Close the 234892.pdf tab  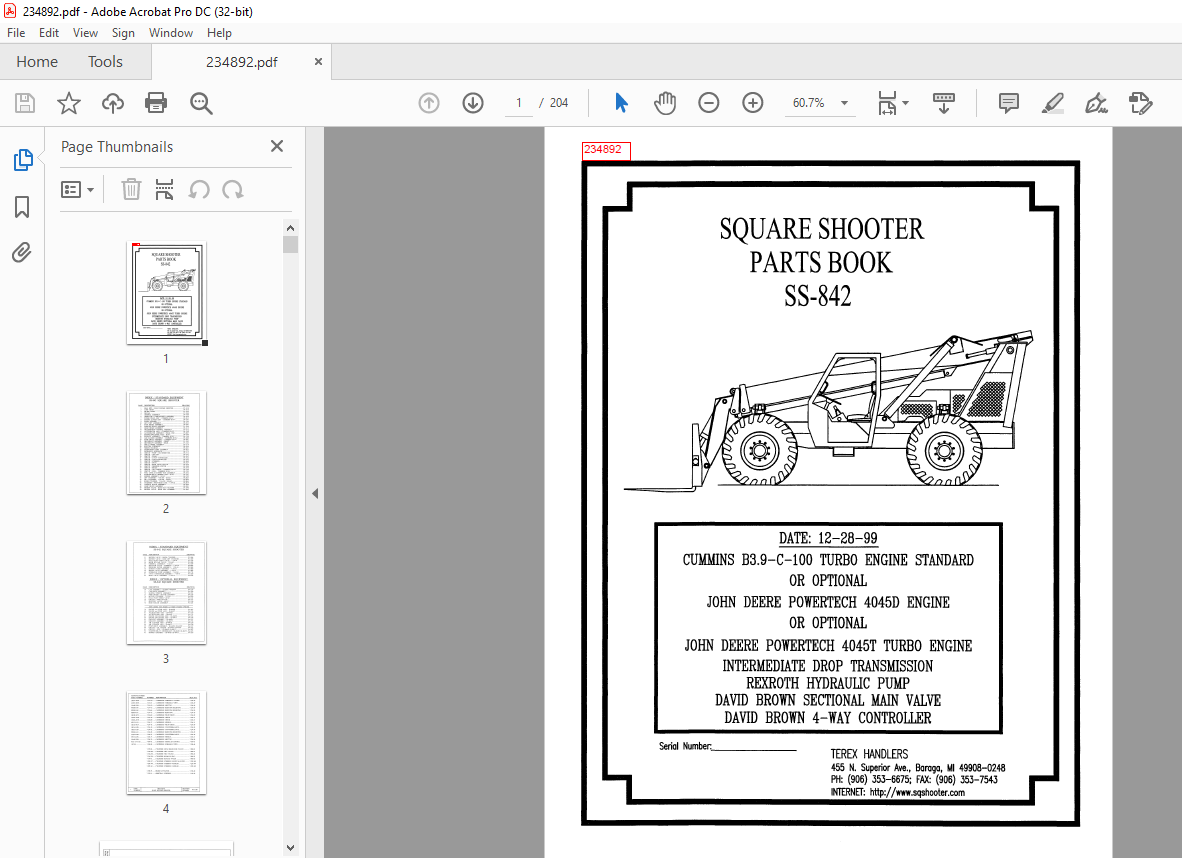coord(318,62)
